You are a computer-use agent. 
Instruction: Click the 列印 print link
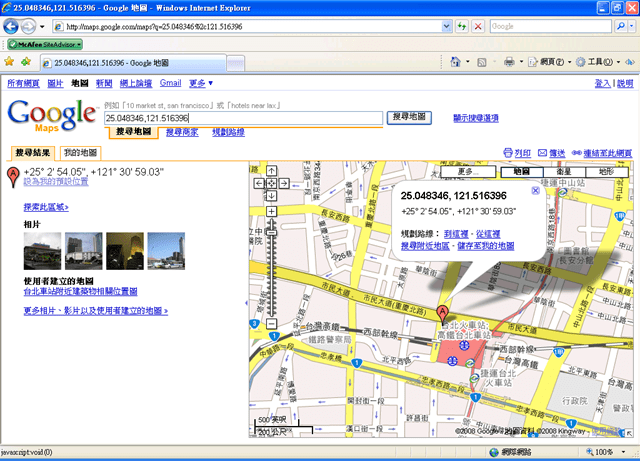(517, 153)
